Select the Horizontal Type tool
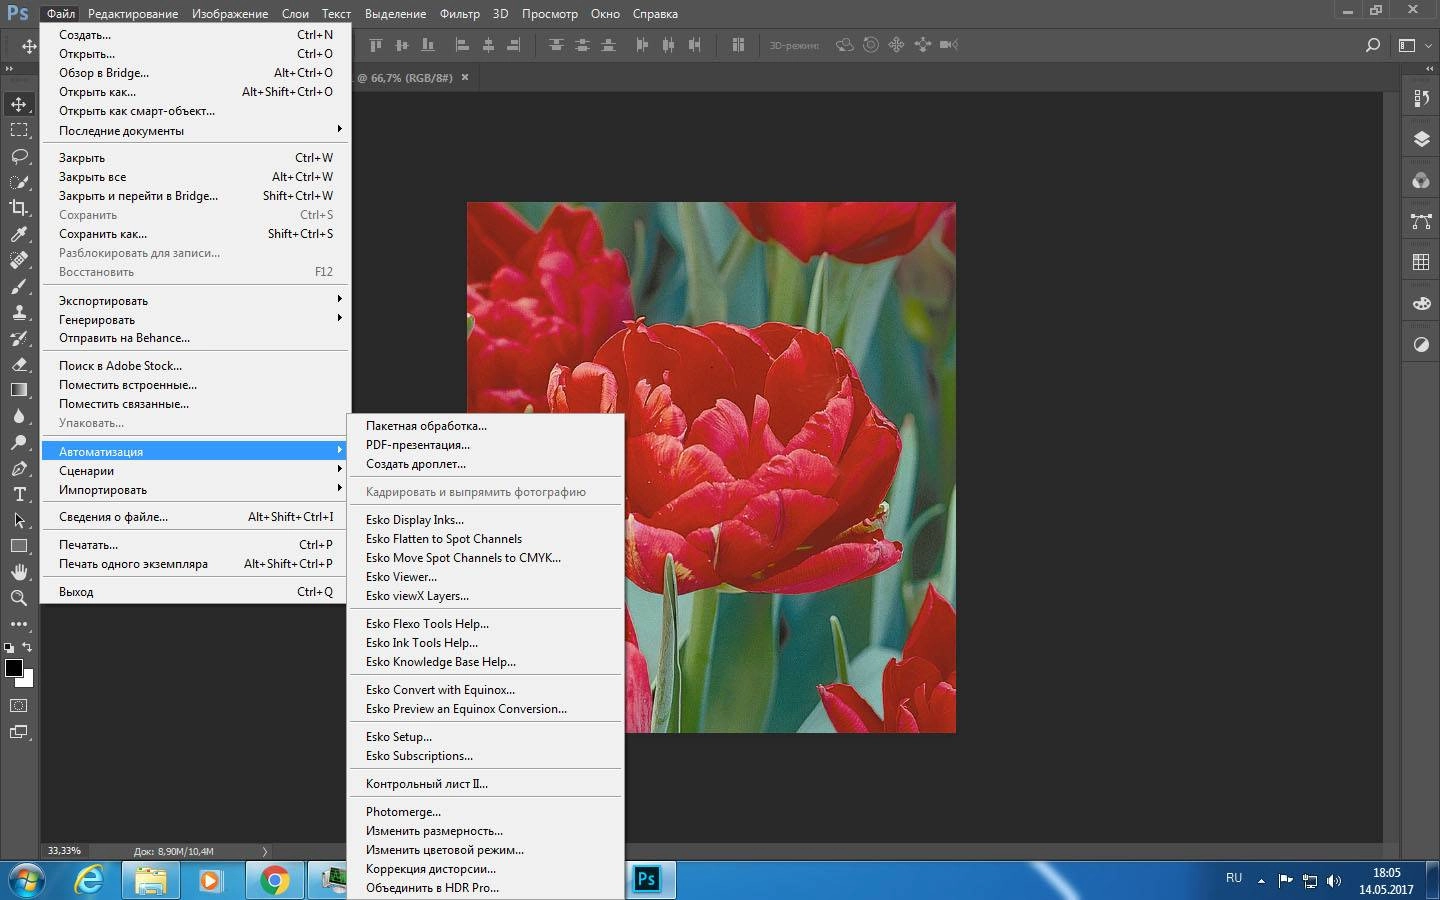Screen dimensions: 1440x900 [x=19, y=494]
